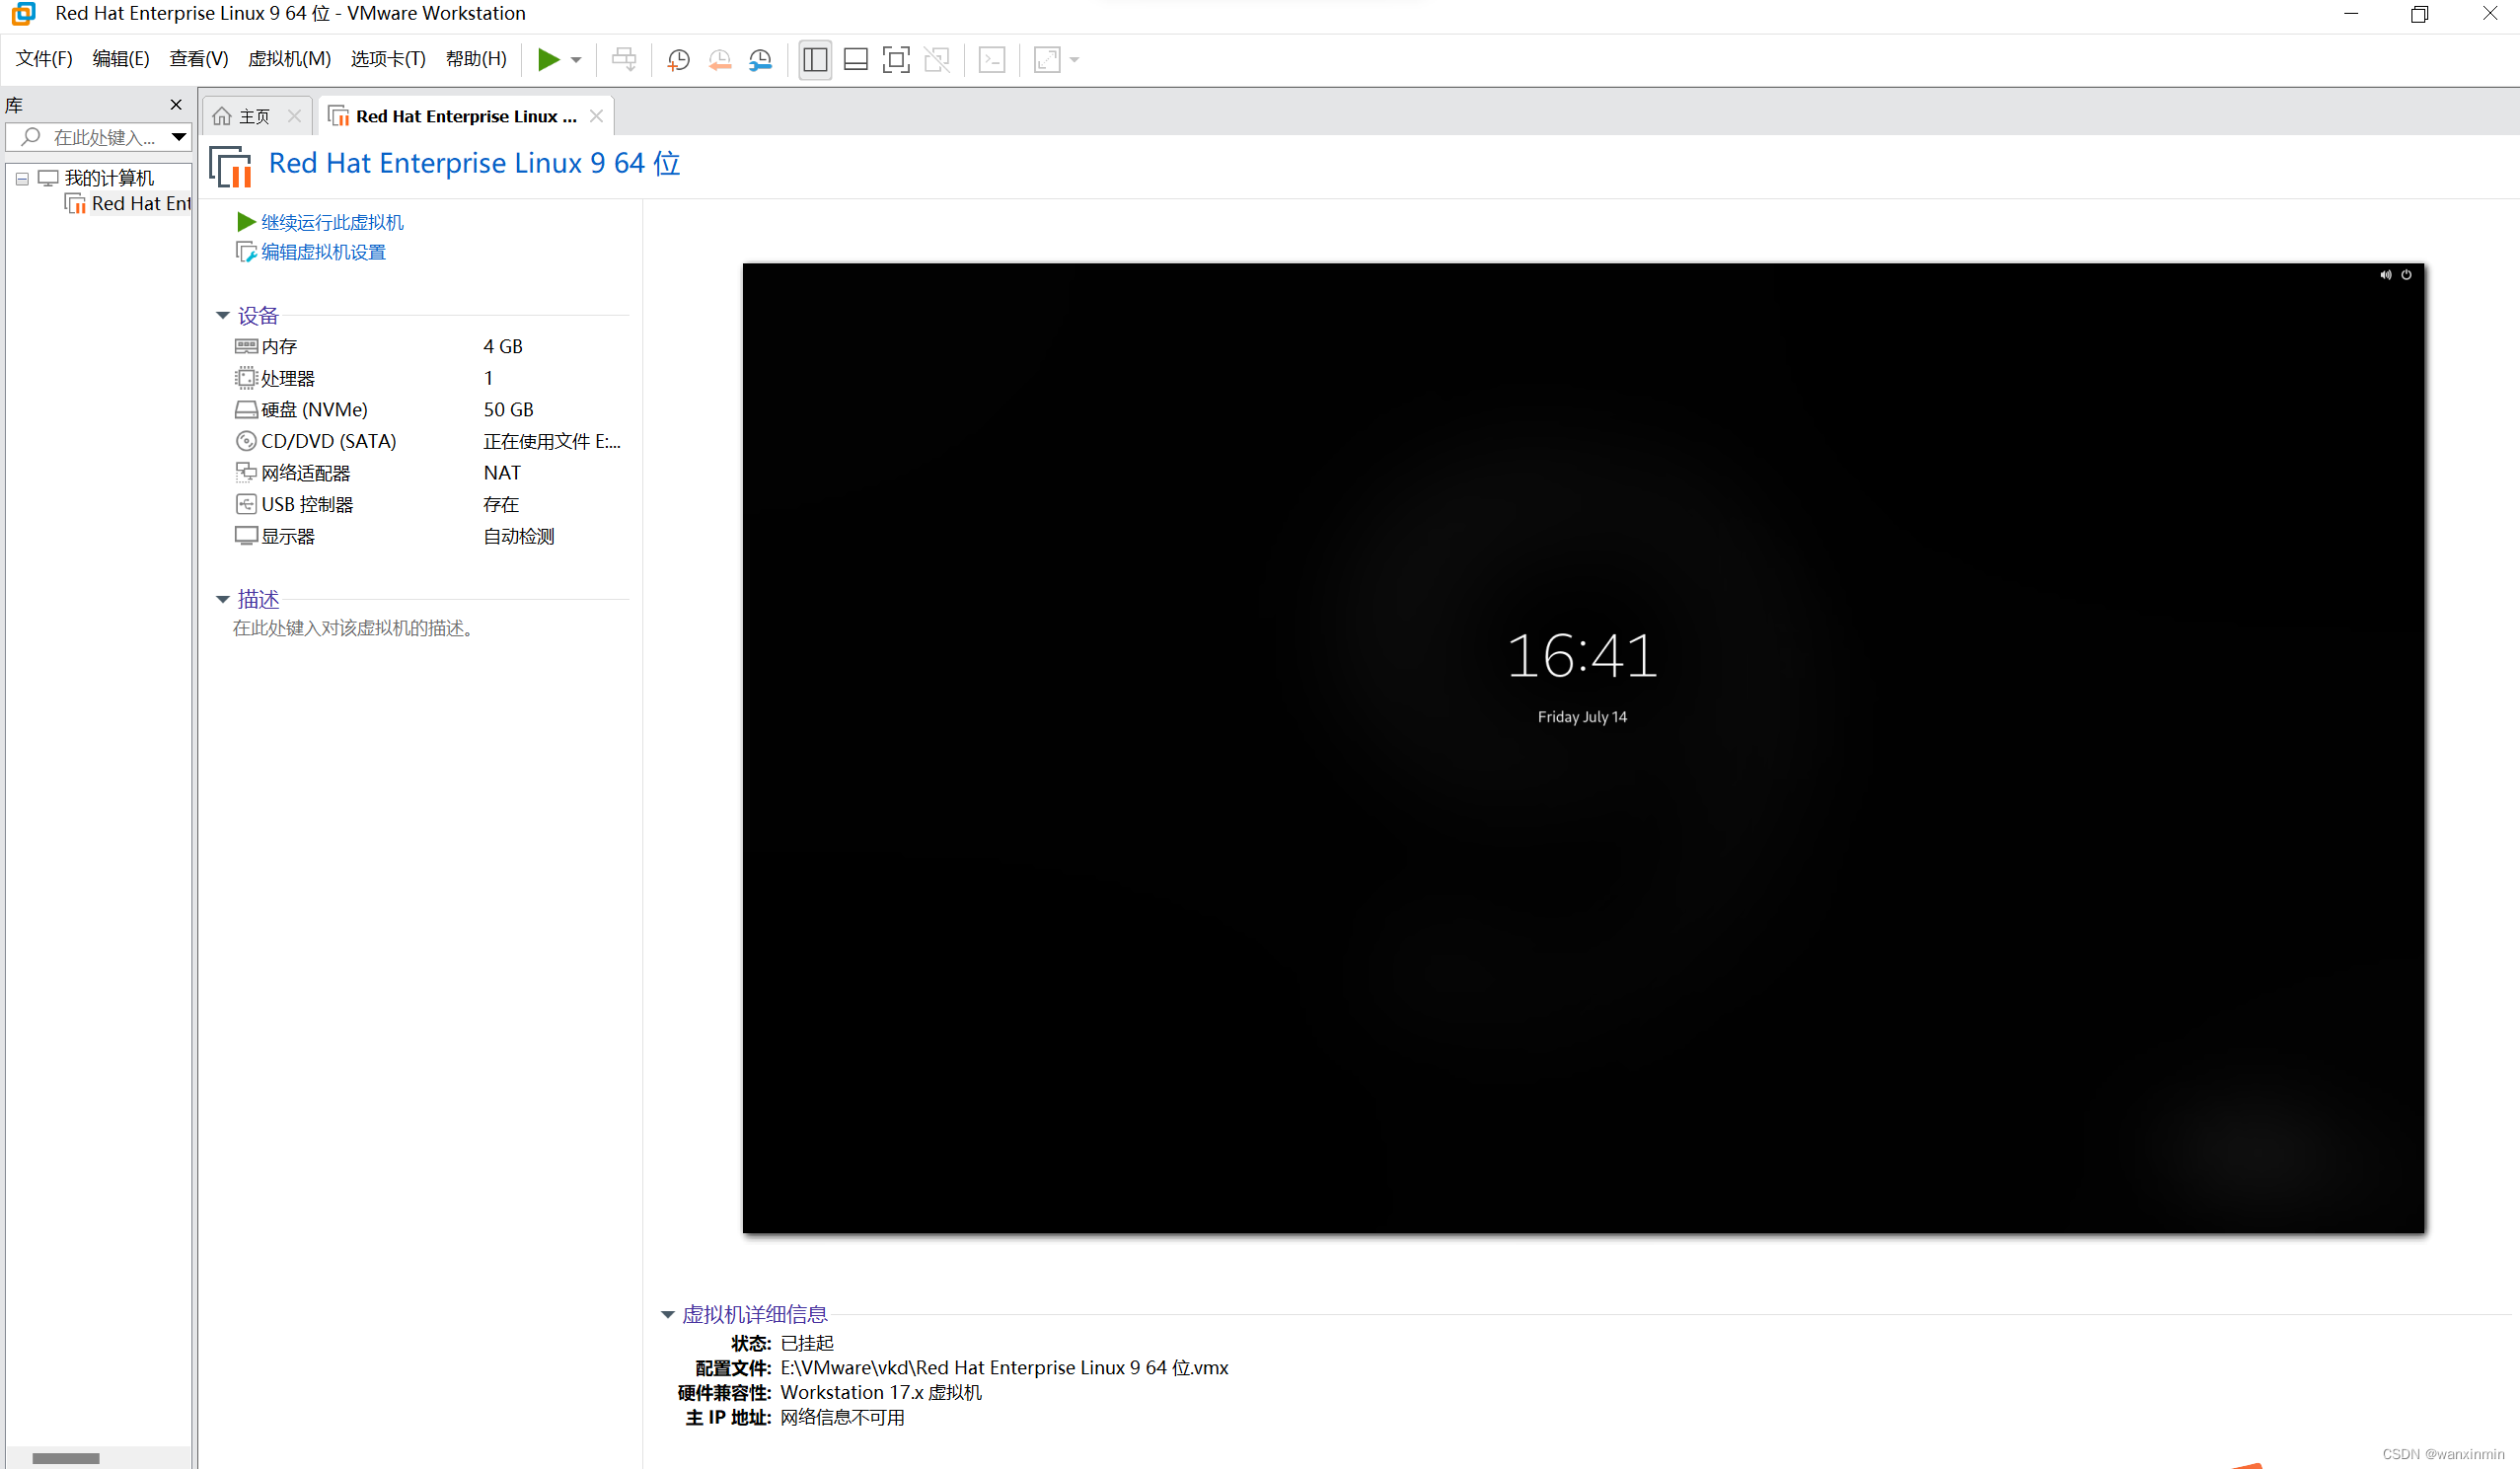
Task: Click the display value 自动检测
Action: [518, 537]
